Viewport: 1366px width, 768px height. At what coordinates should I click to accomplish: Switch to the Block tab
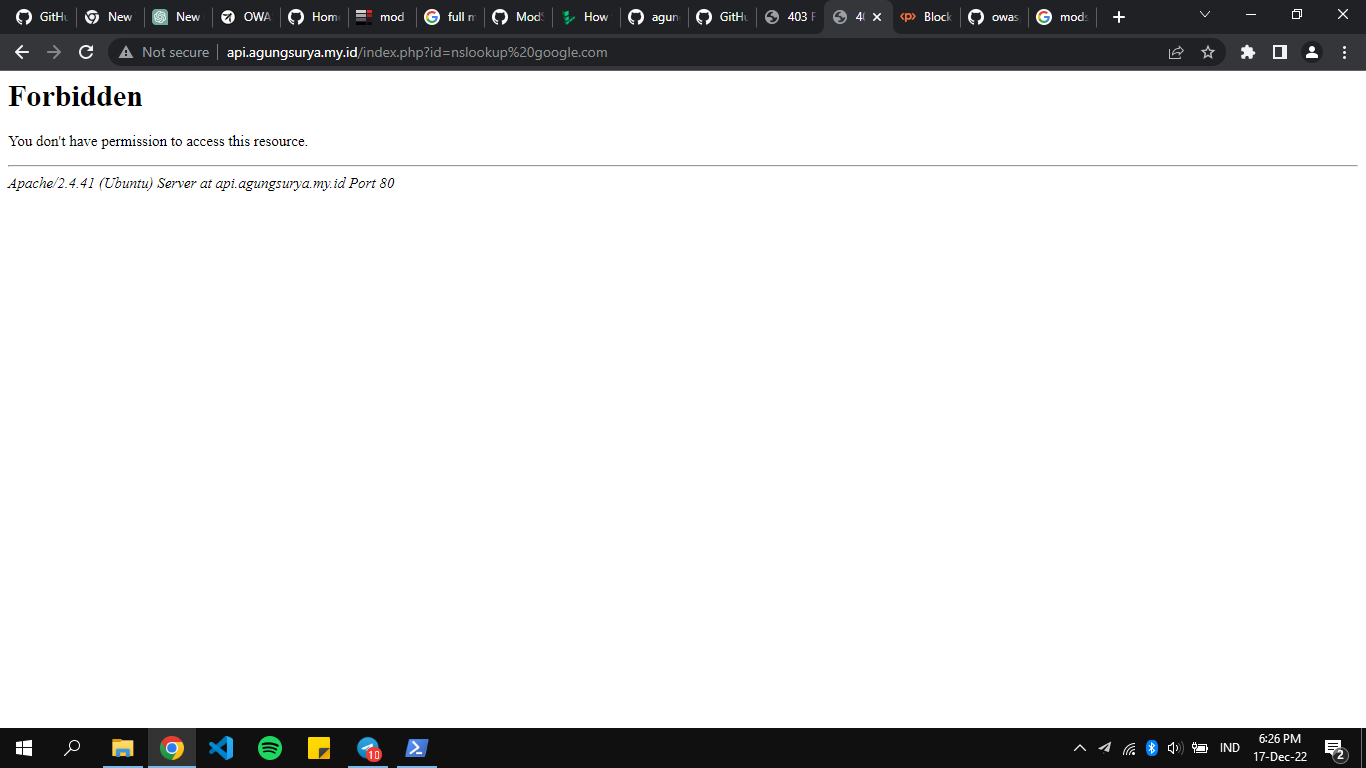(x=926, y=17)
